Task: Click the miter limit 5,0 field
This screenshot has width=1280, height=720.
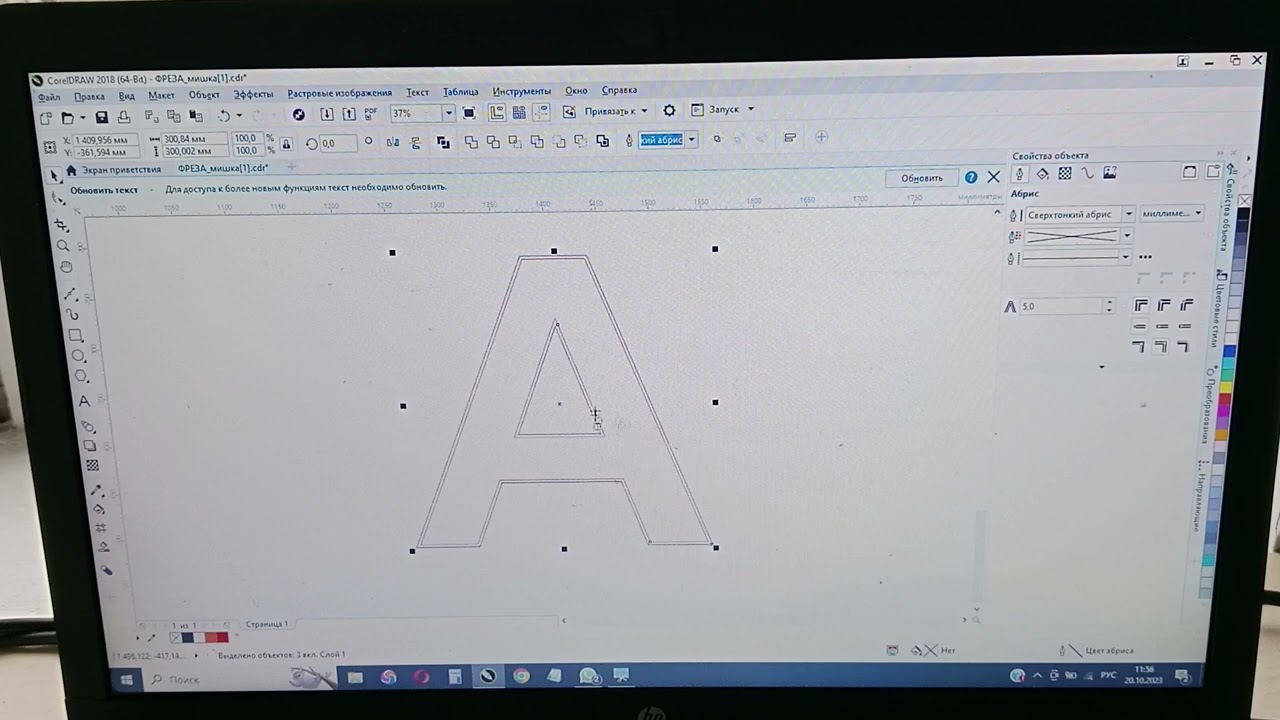Action: (x=1063, y=306)
